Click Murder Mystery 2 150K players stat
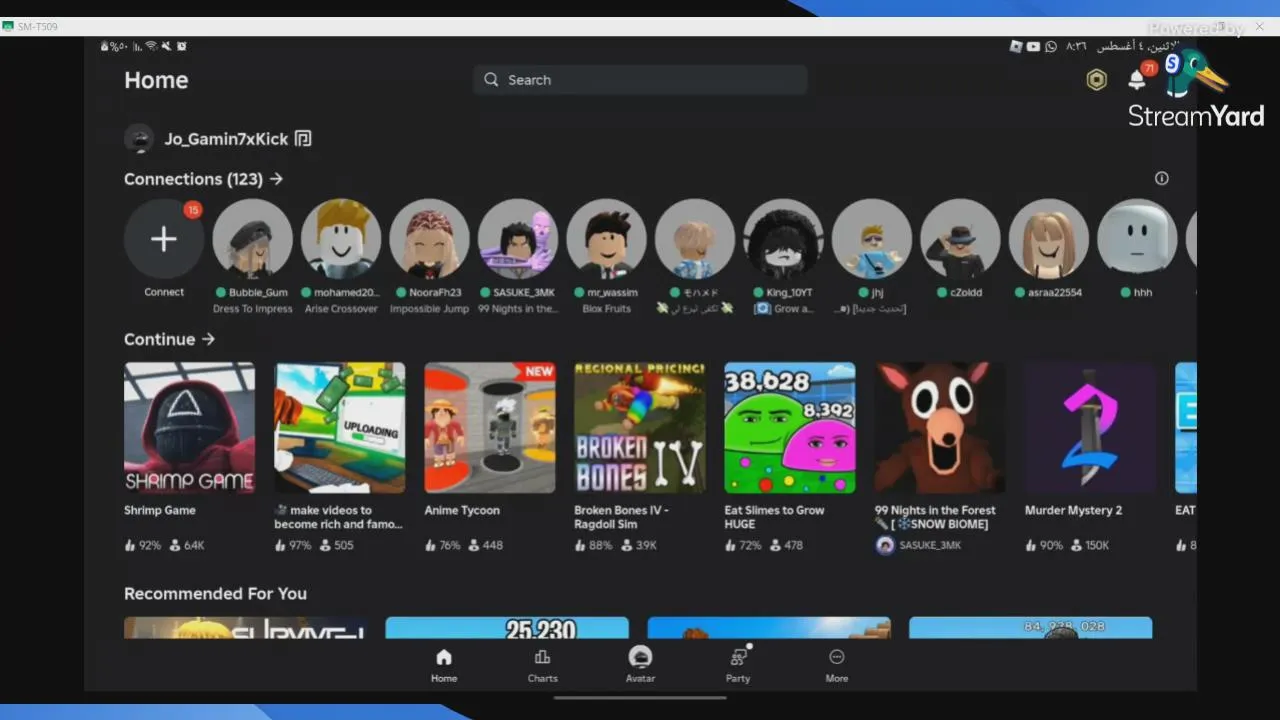This screenshot has height=720, width=1280. [x=1089, y=545]
